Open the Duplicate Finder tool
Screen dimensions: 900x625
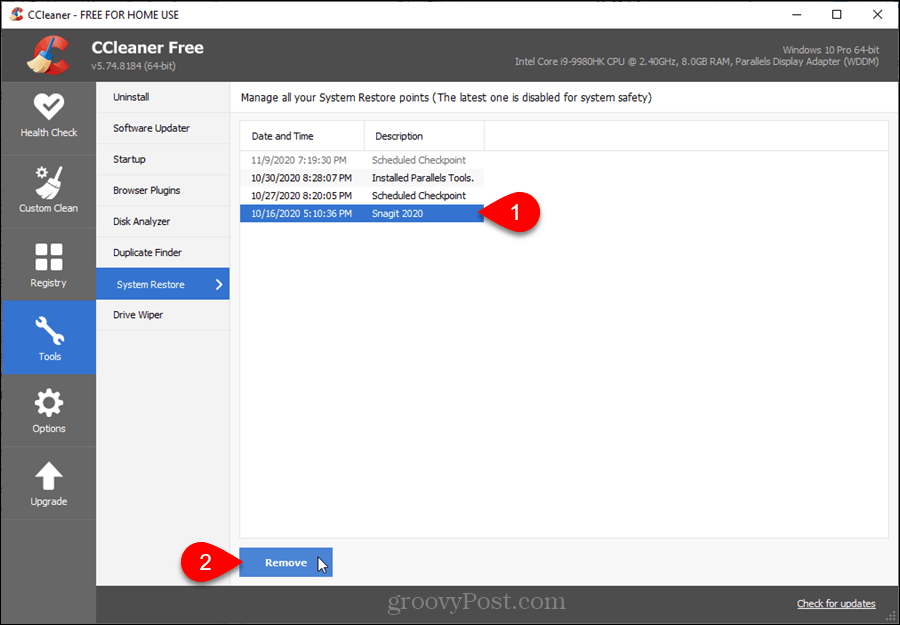[x=163, y=252]
